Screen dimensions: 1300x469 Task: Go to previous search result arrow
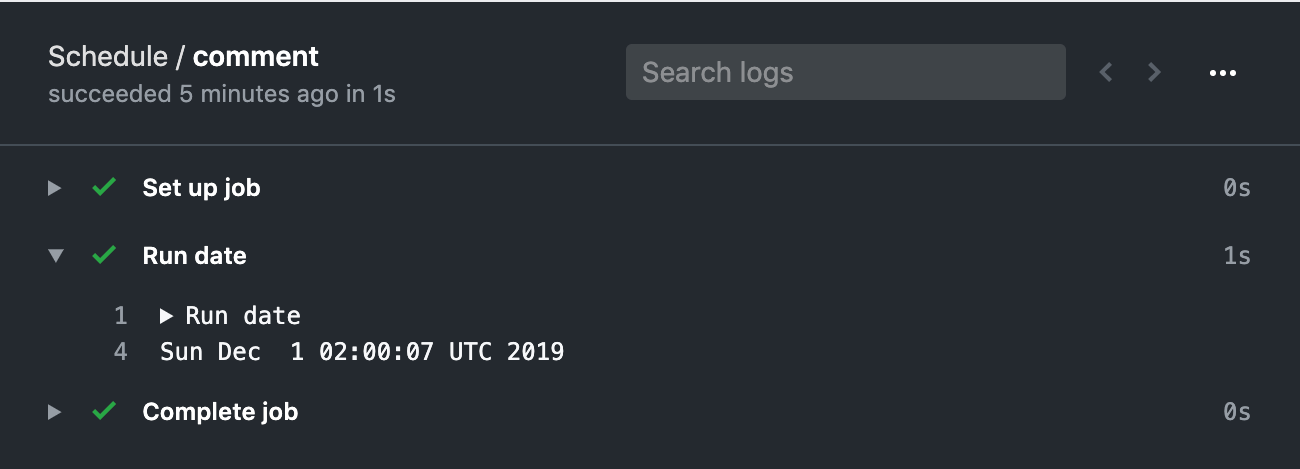tap(1106, 72)
